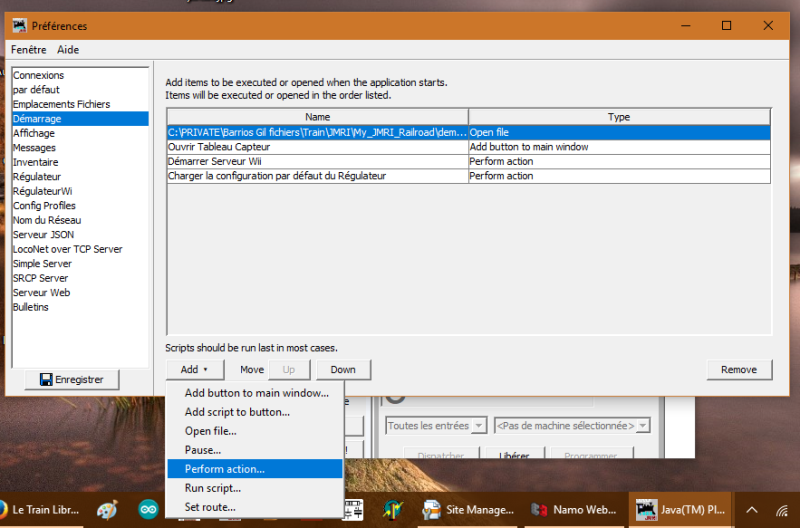Open Namo WebEditor taskbar item
The width and height of the screenshot is (800, 528).
(x=574, y=510)
